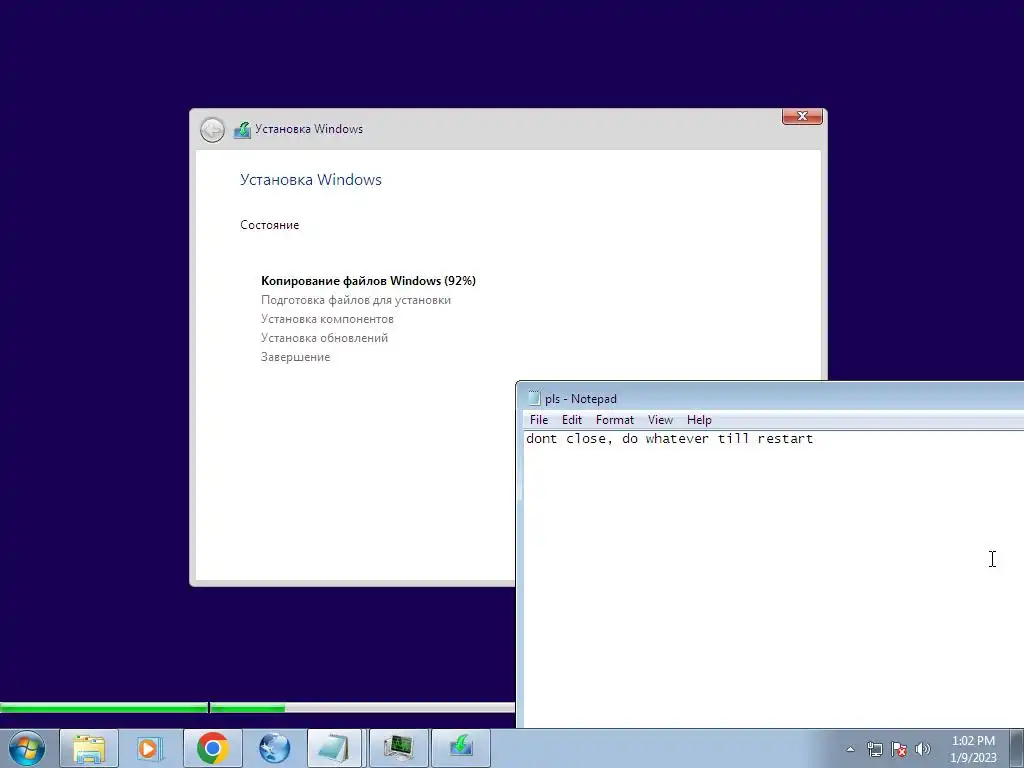1024x768 pixels.
Task: Open the Help menu in Notepad
Action: pos(699,420)
